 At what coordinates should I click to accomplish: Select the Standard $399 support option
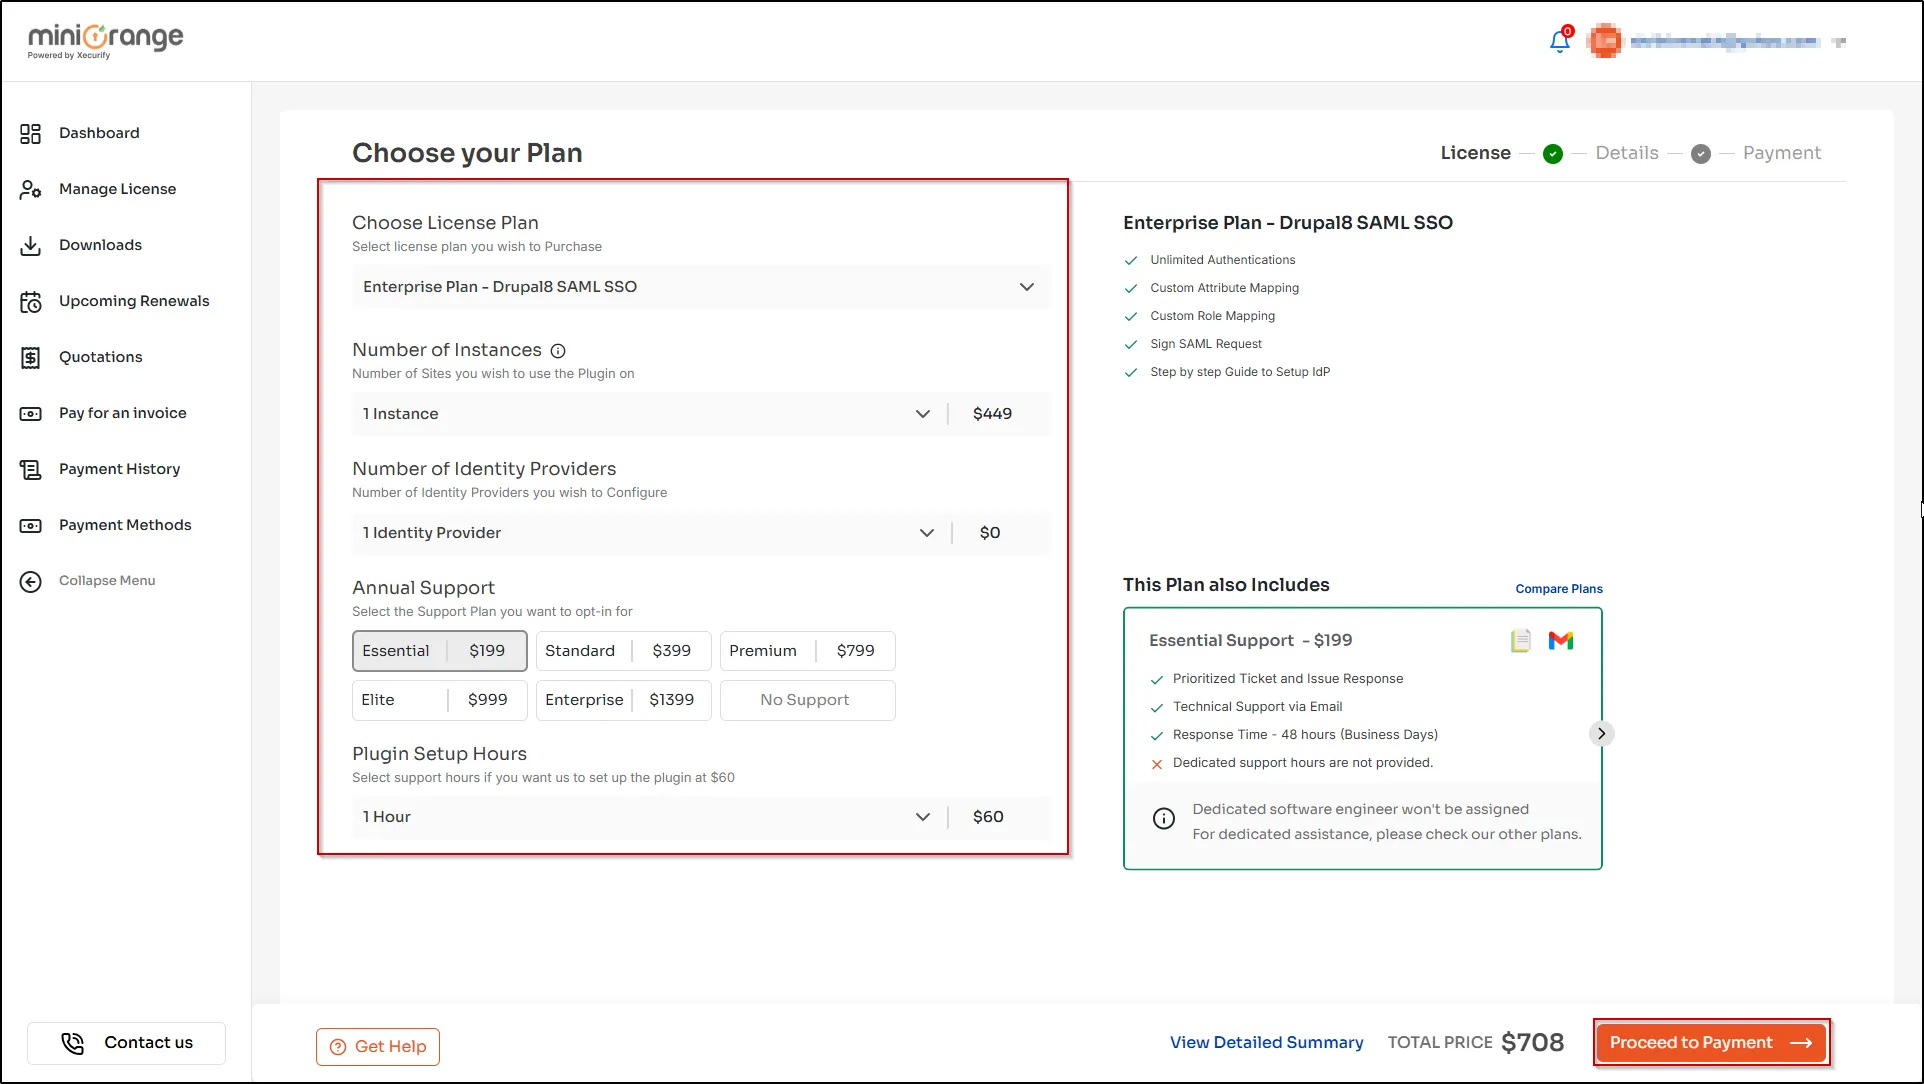(x=623, y=651)
